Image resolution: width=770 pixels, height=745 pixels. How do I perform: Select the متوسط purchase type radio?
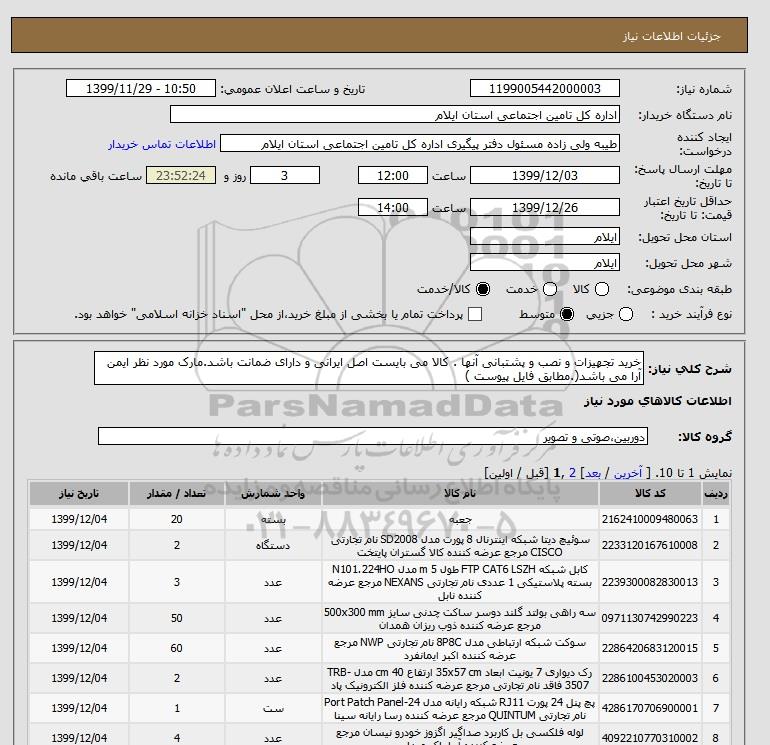point(567,314)
